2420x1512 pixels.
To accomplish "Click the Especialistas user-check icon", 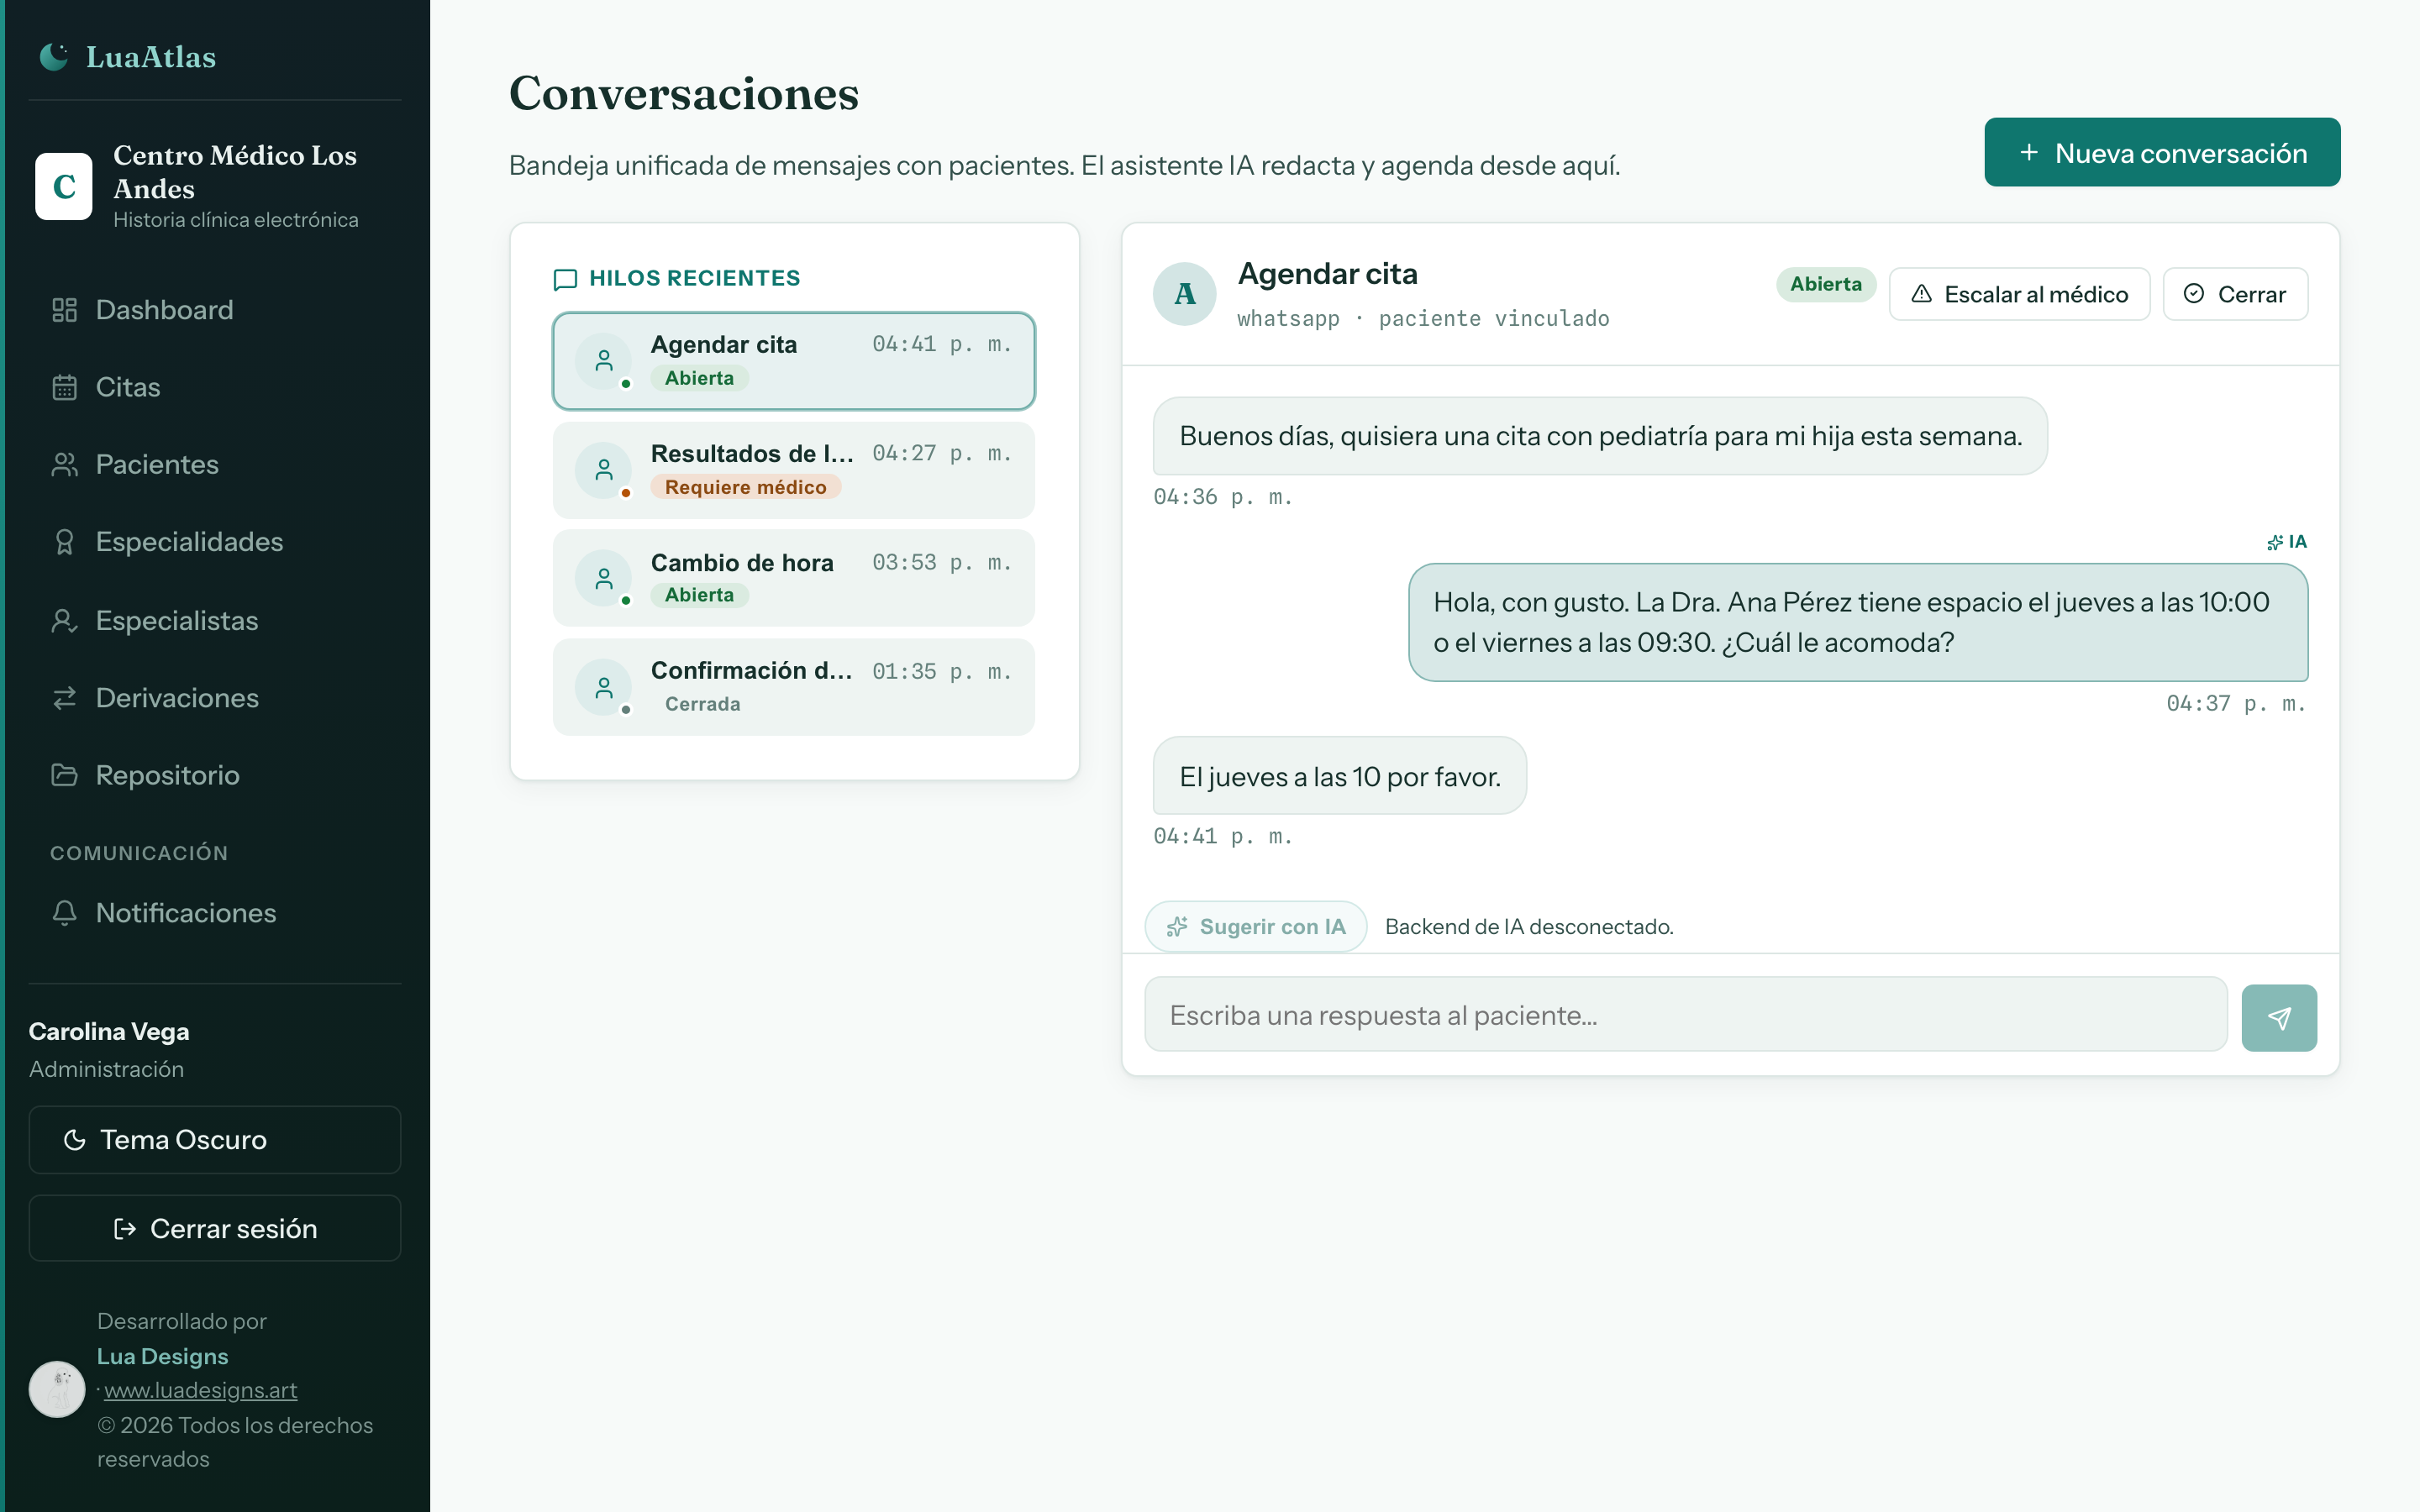I will [64, 621].
